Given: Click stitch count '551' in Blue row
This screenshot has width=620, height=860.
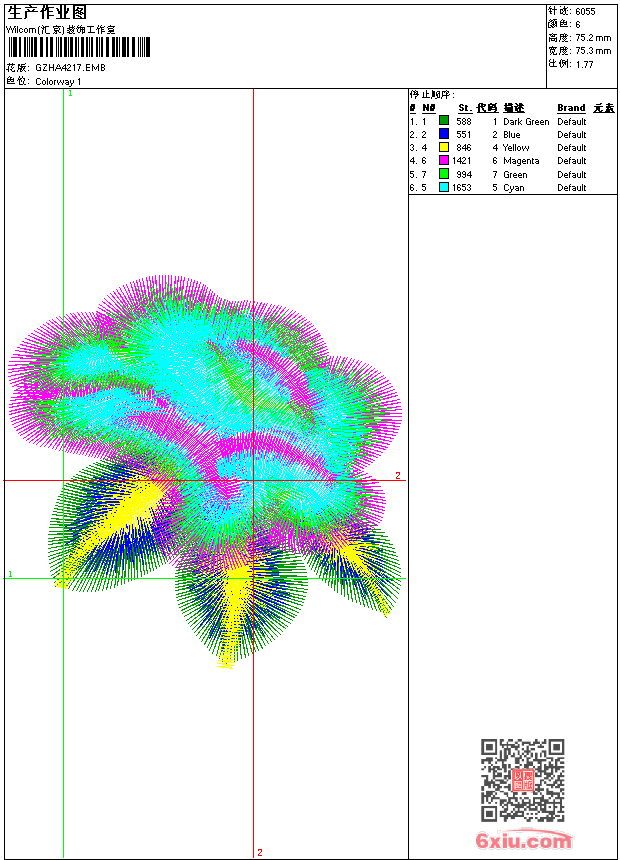Looking at the screenshot, I should point(464,135).
